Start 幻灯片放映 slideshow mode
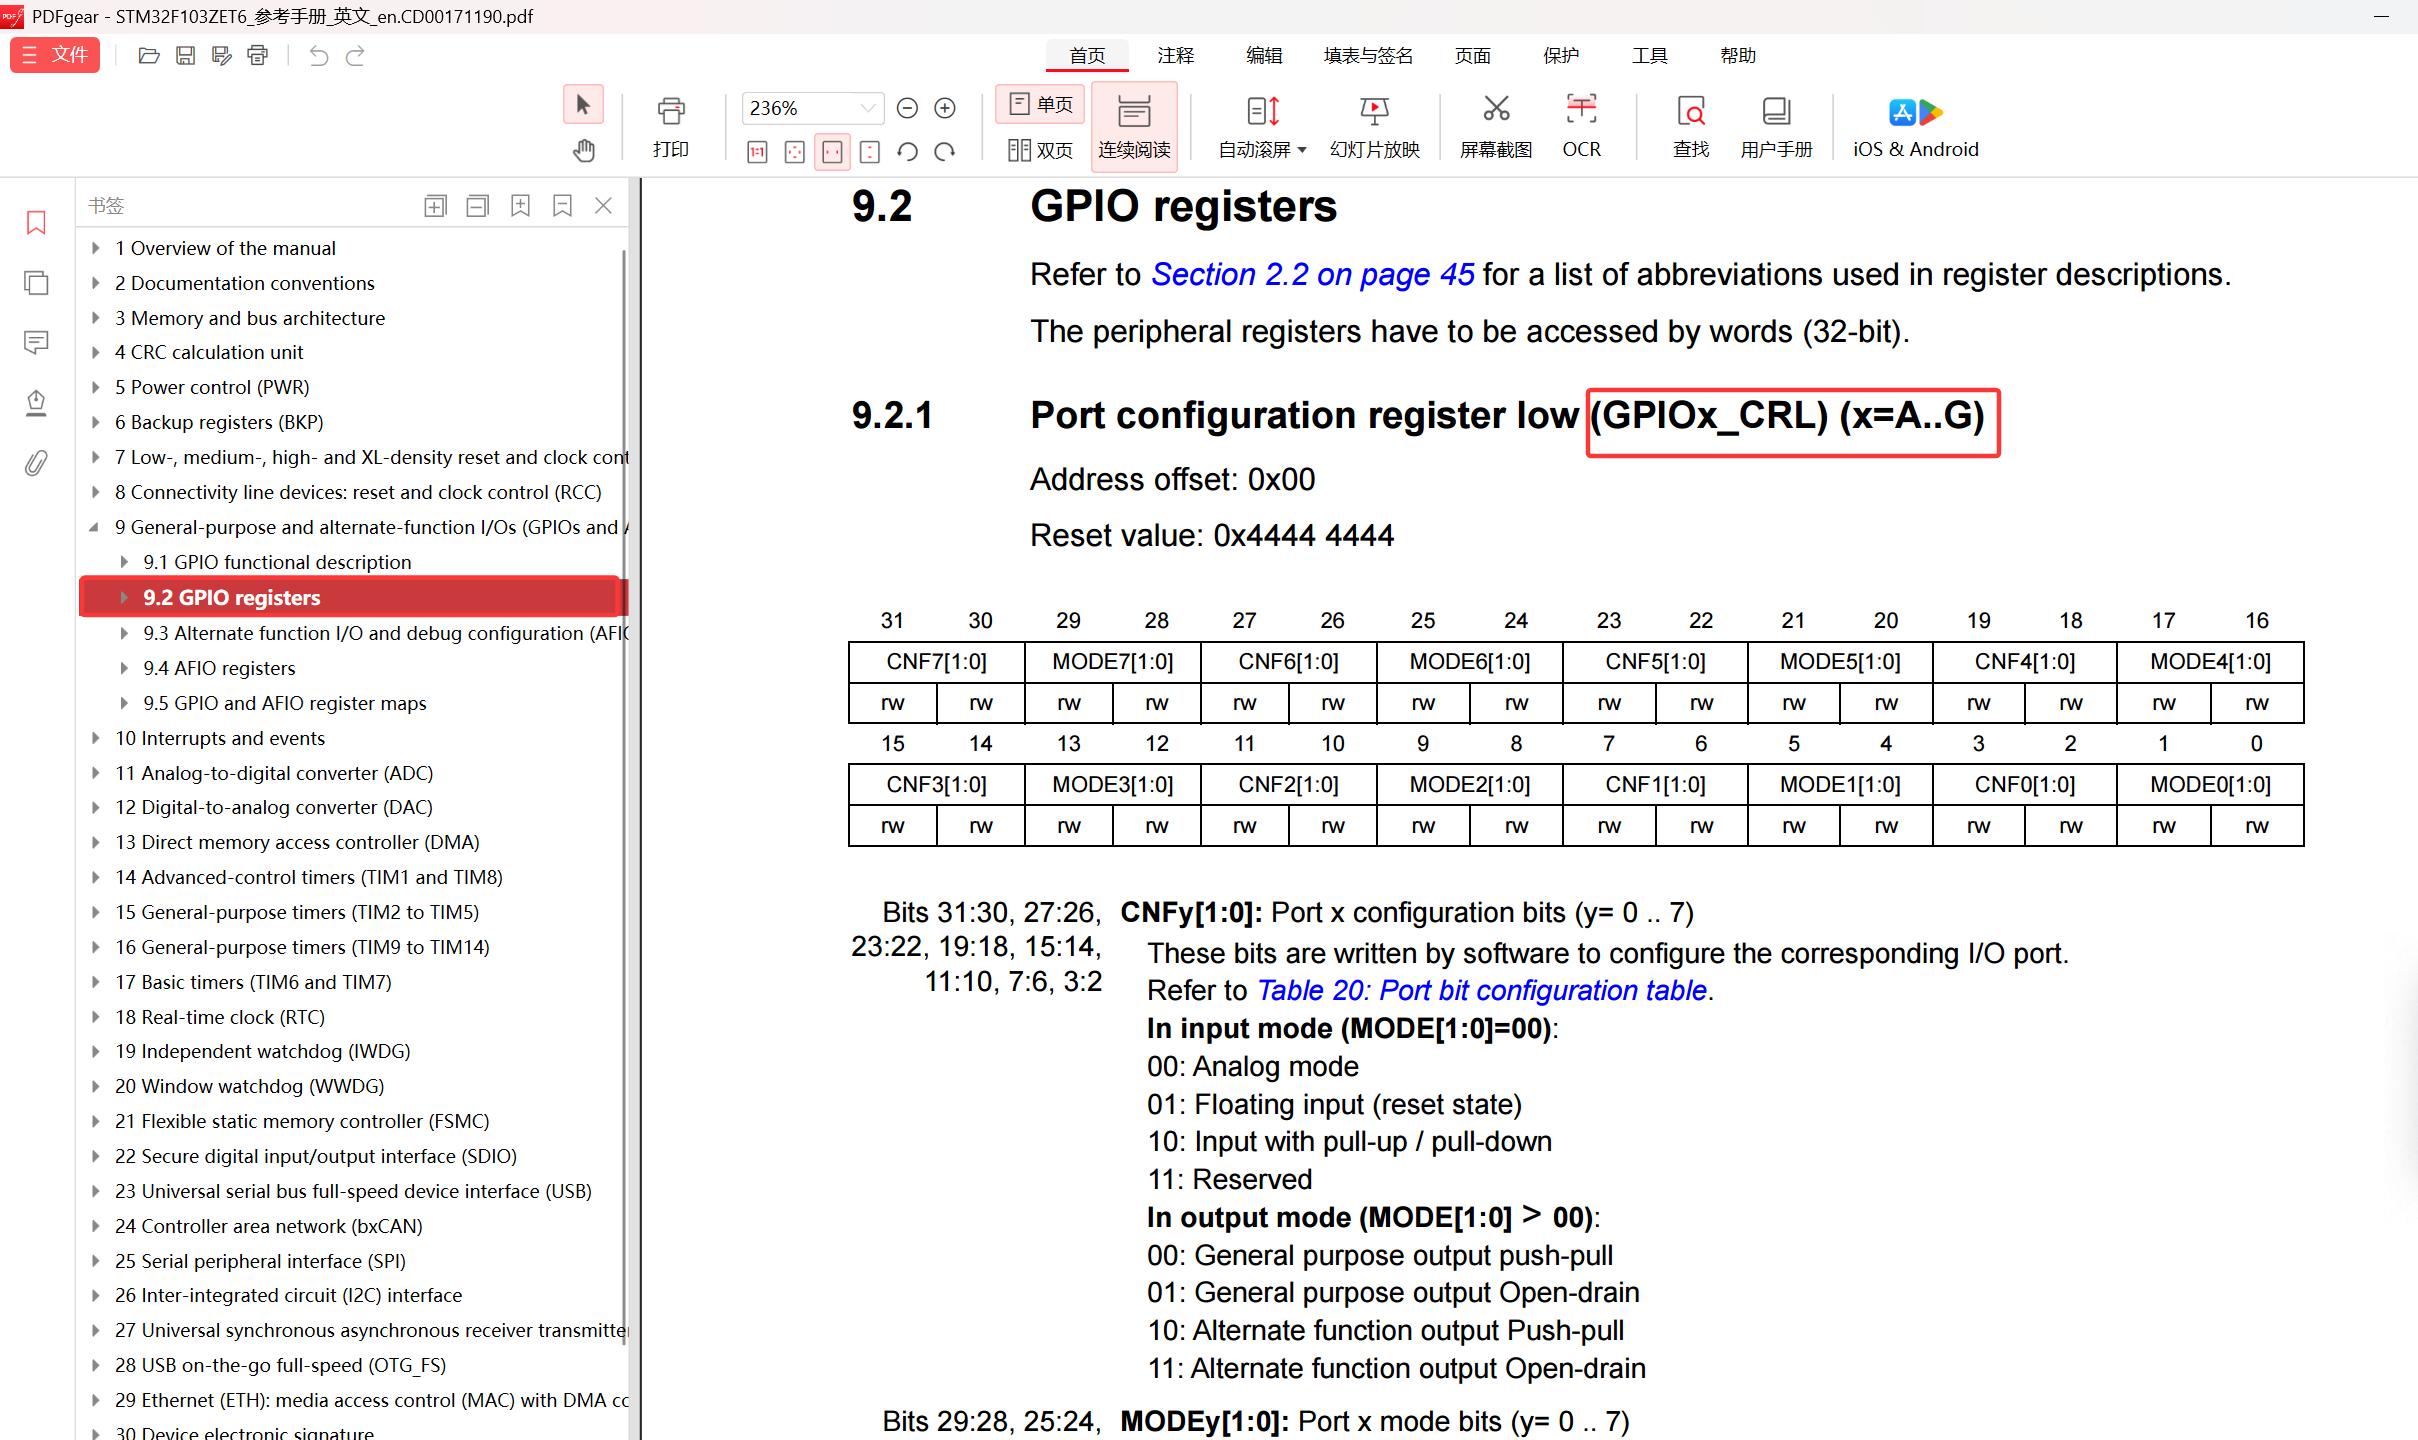The height and width of the screenshot is (1440, 2418). pos(1374,127)
